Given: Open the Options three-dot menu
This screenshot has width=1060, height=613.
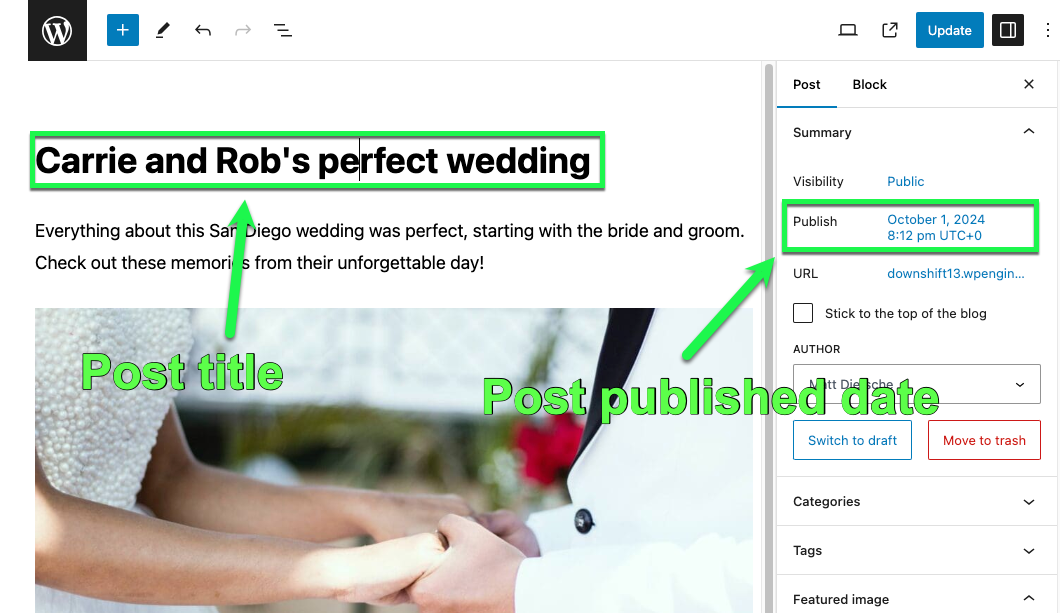Looking at the screenshot, I should click(x=1047, y=30).
